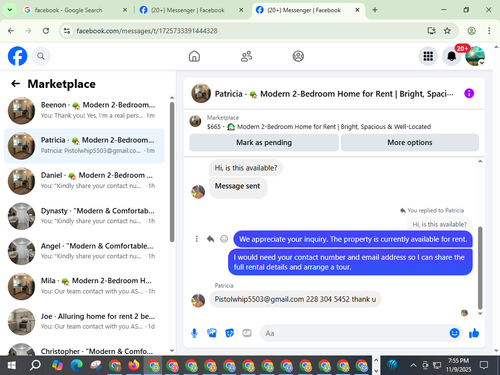
Task: Choose a sticker from the sticker icon
Action: (x=229, y=333)
